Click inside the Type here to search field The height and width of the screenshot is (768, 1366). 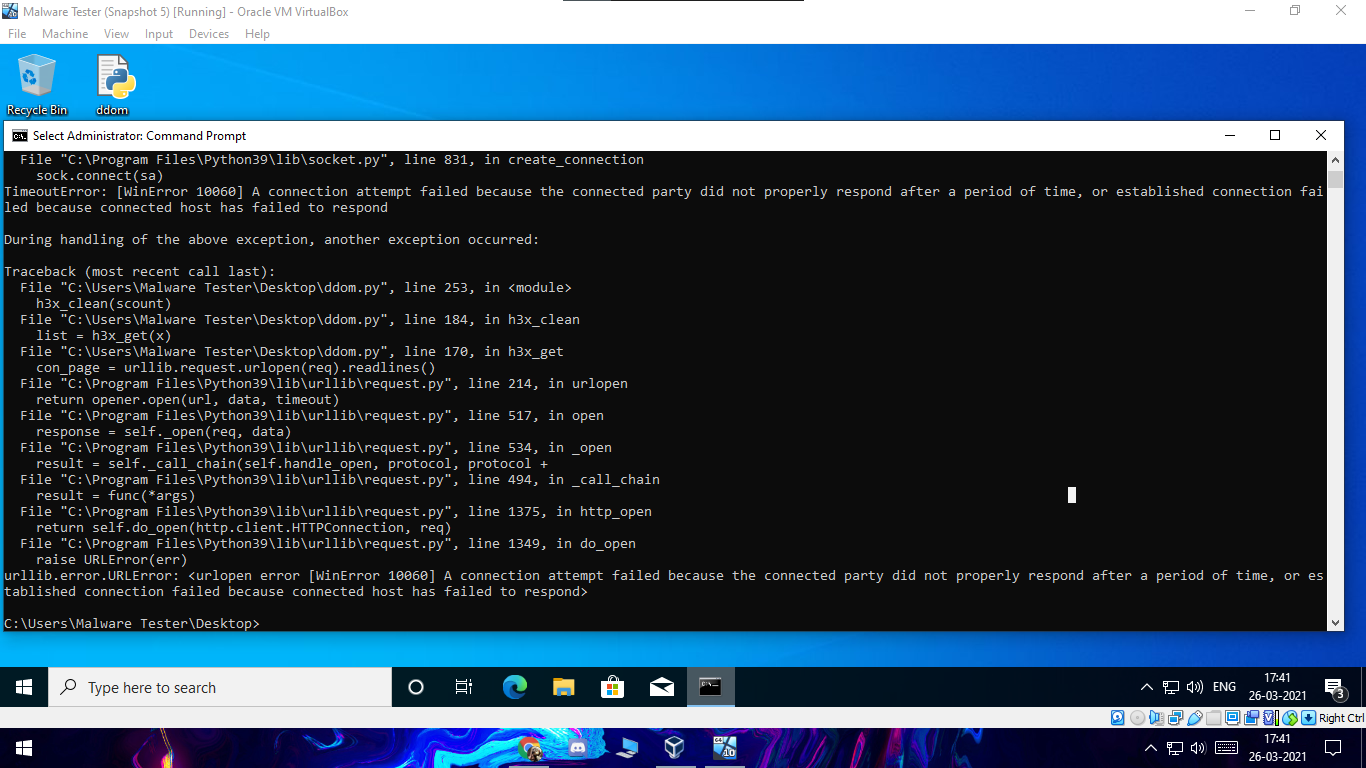[220, 687]
